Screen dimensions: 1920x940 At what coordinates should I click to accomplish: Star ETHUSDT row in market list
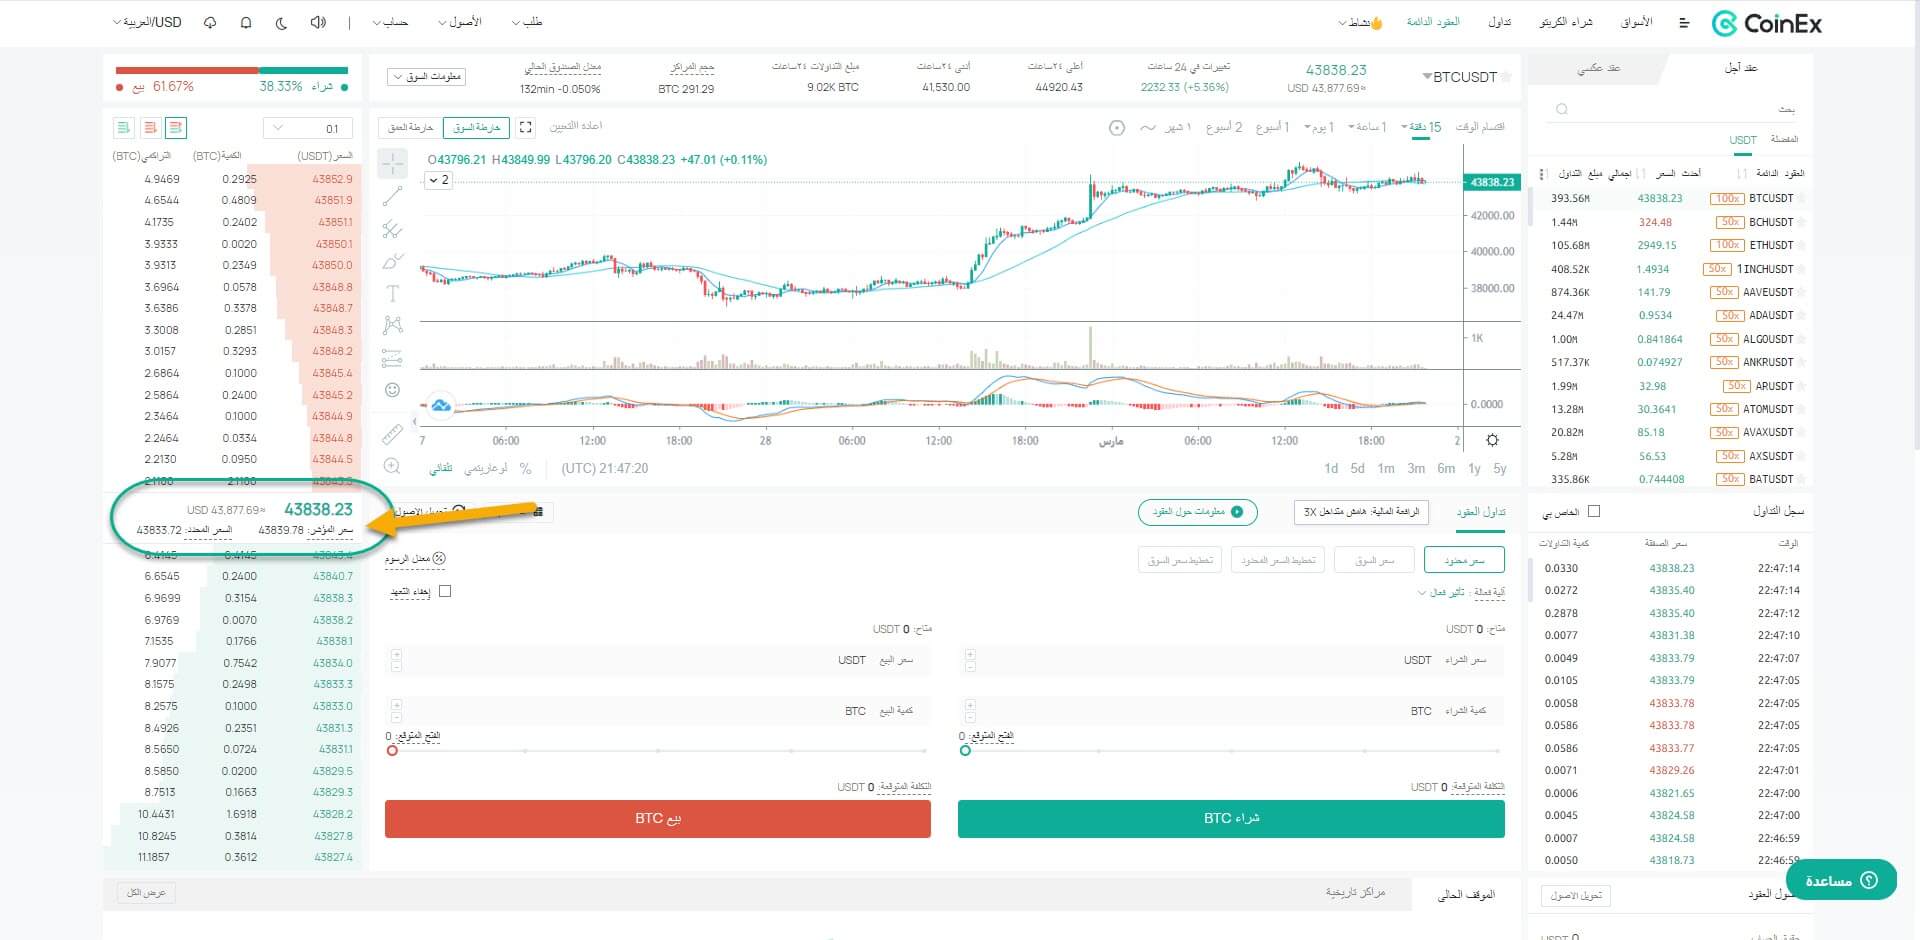click(1803, 245)
